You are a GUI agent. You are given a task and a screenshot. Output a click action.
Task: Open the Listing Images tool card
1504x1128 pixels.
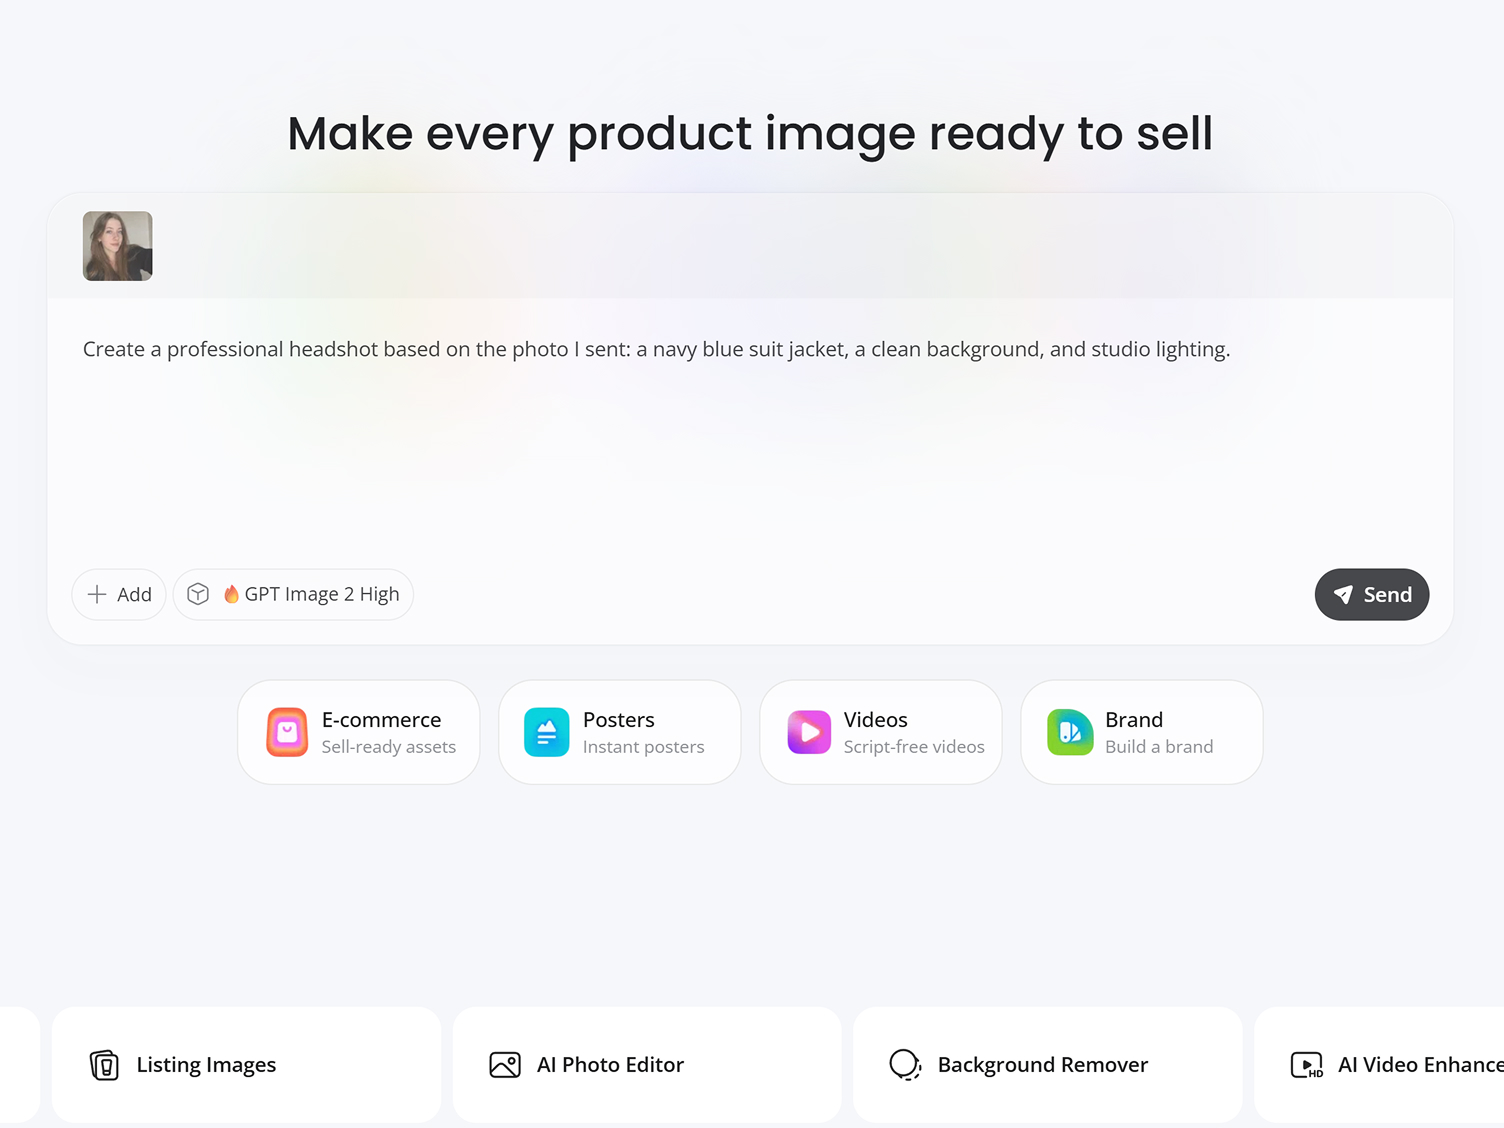coord(246,1065)
